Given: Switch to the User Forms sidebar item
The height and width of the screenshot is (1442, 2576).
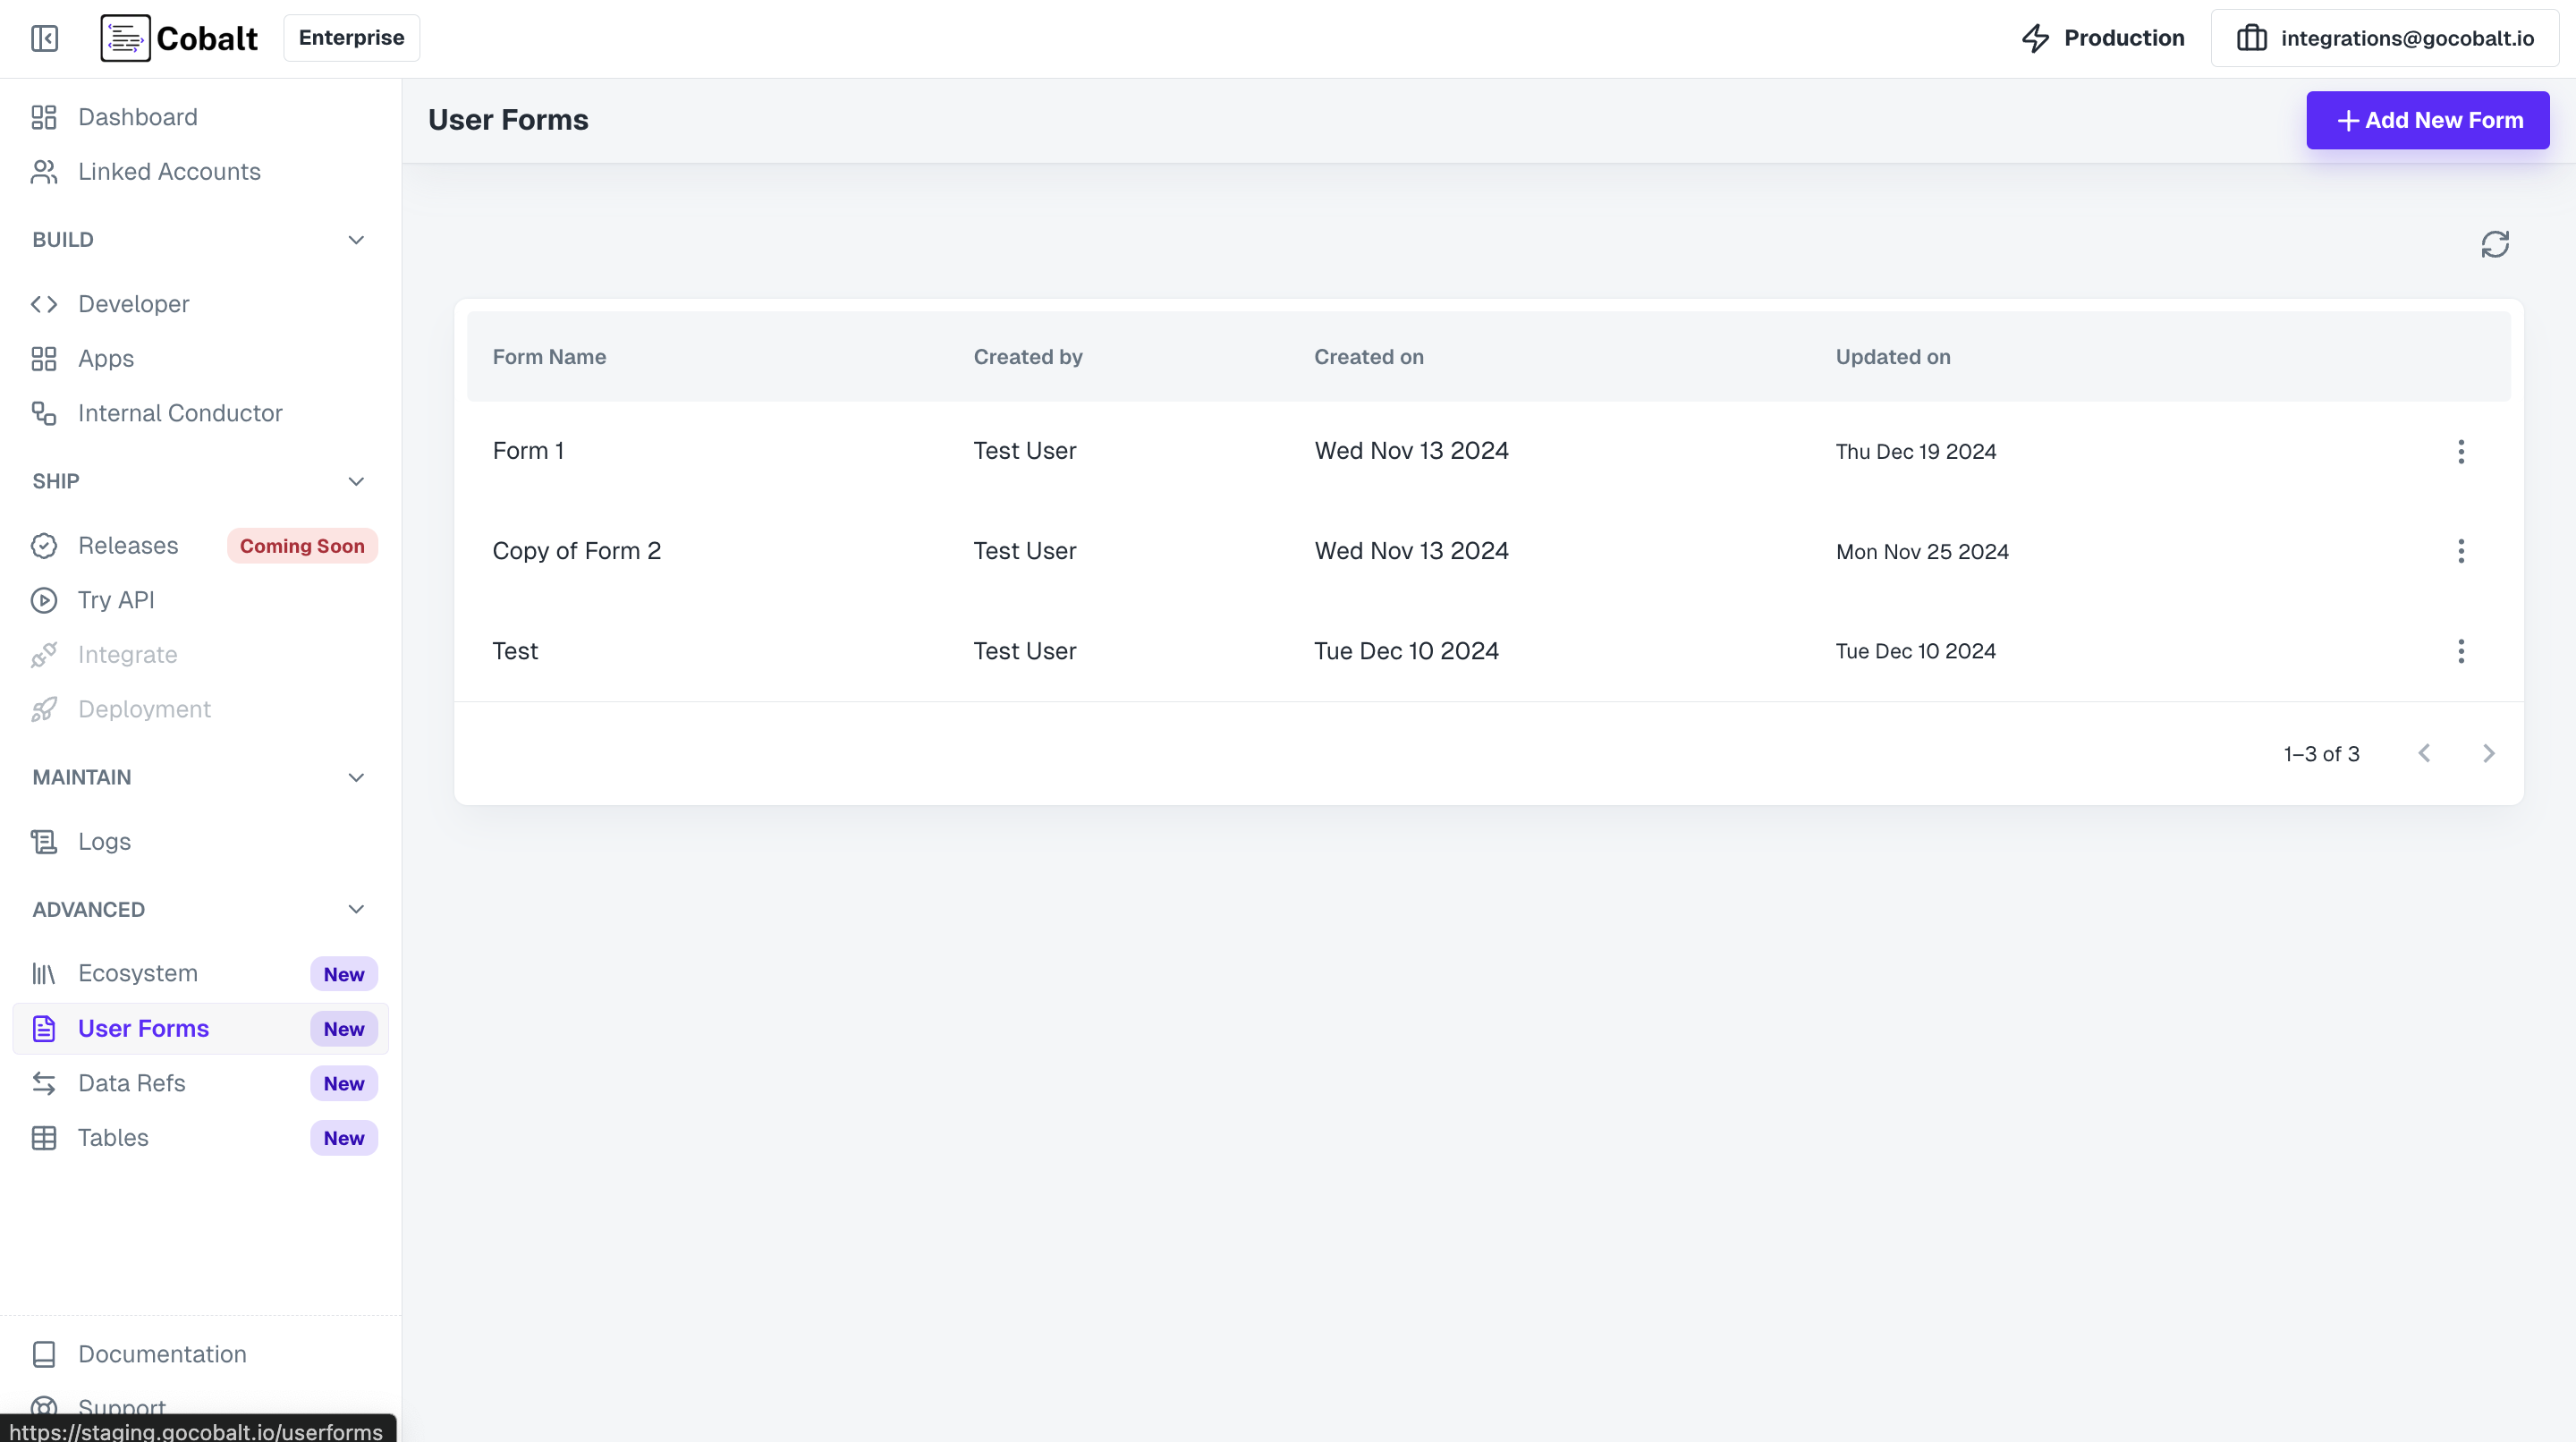Looking at the screenshot, I should click(x=144, y=1028).
